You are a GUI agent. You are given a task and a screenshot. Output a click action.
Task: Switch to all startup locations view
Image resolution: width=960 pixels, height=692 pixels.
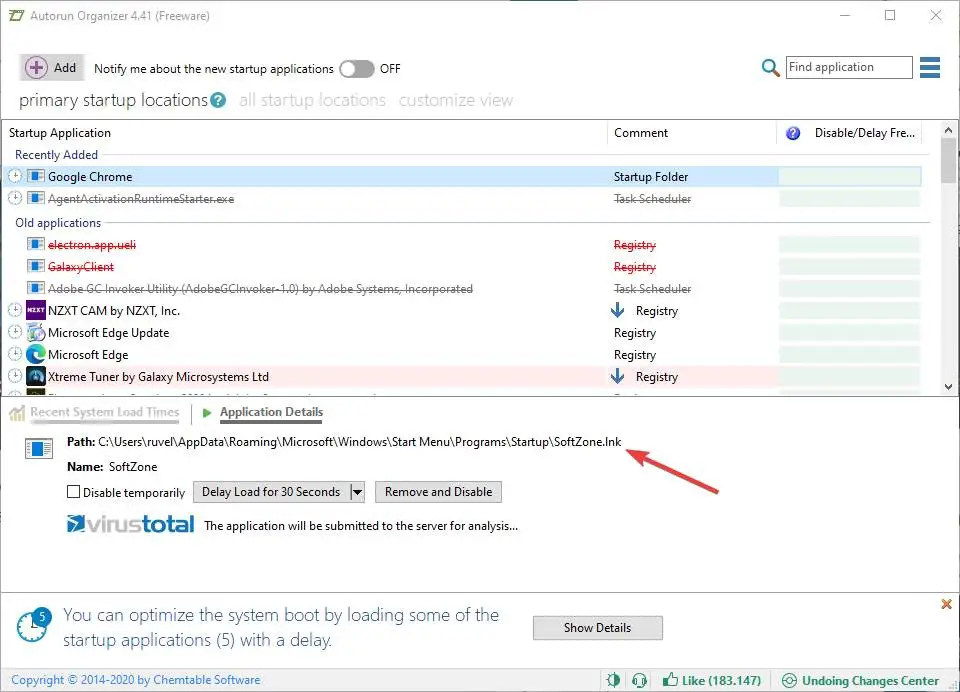312,100
